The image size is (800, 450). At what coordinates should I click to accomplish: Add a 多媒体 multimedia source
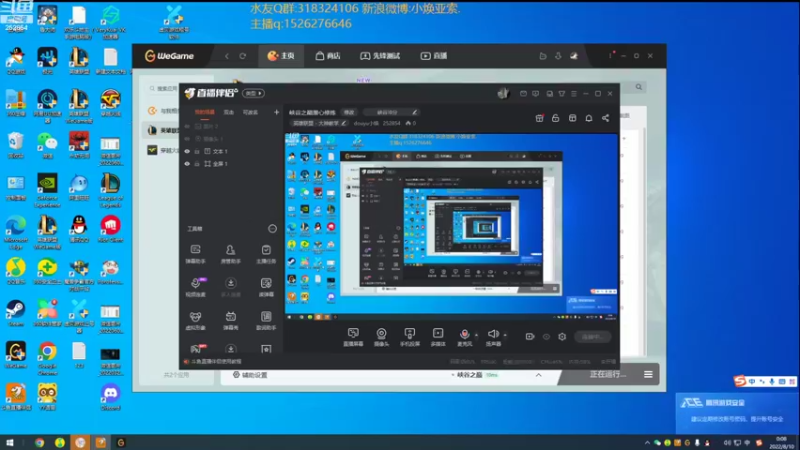tap(438, 337)
